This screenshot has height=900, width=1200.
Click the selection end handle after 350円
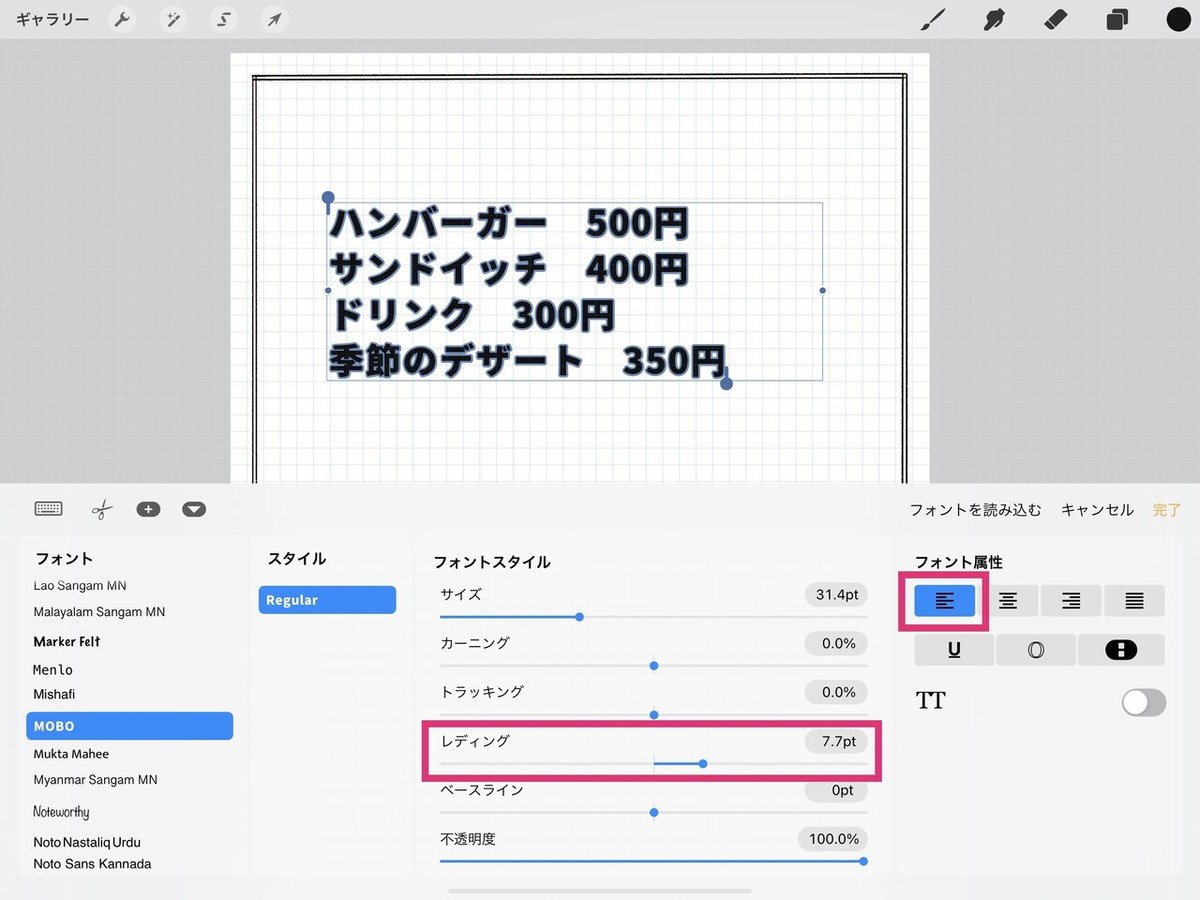727,383
